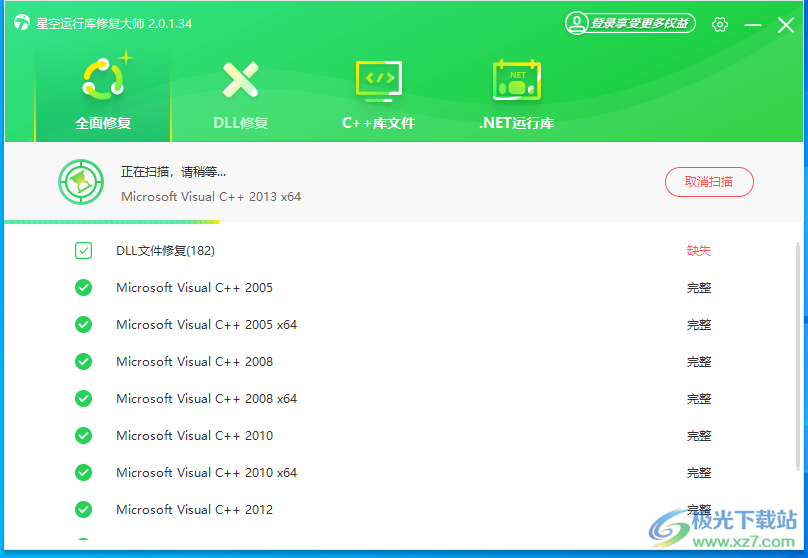Switch to the C++库文件 tab label
Image resolution: width=808 pixels, height=558 pixels.
click(378, 123)
